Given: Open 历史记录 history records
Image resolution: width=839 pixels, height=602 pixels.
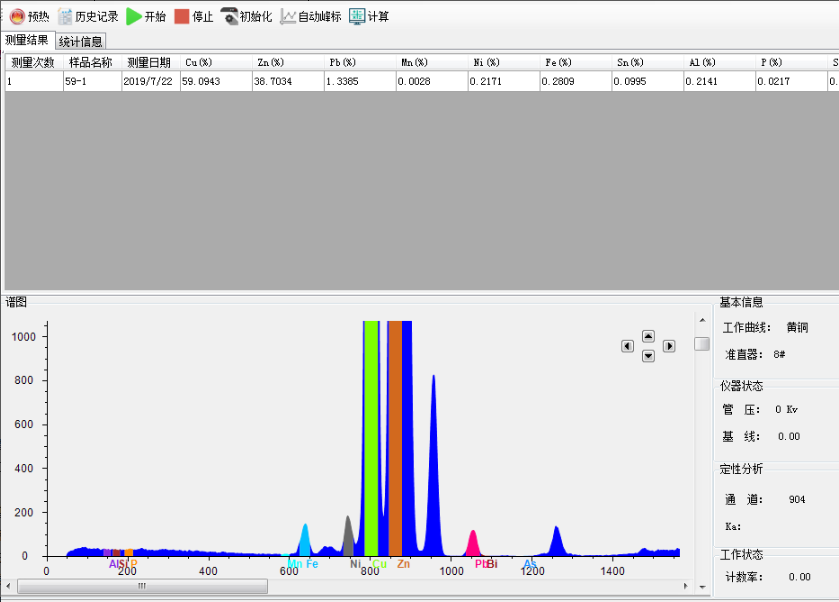Looking at the screenshot, I should [66, 16].
